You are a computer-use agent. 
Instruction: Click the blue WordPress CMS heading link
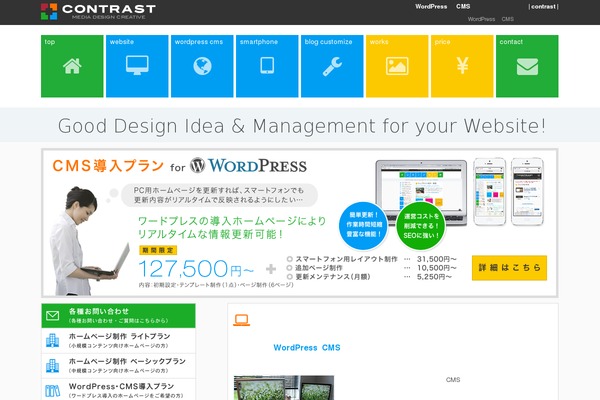click(x=307, y=348)
